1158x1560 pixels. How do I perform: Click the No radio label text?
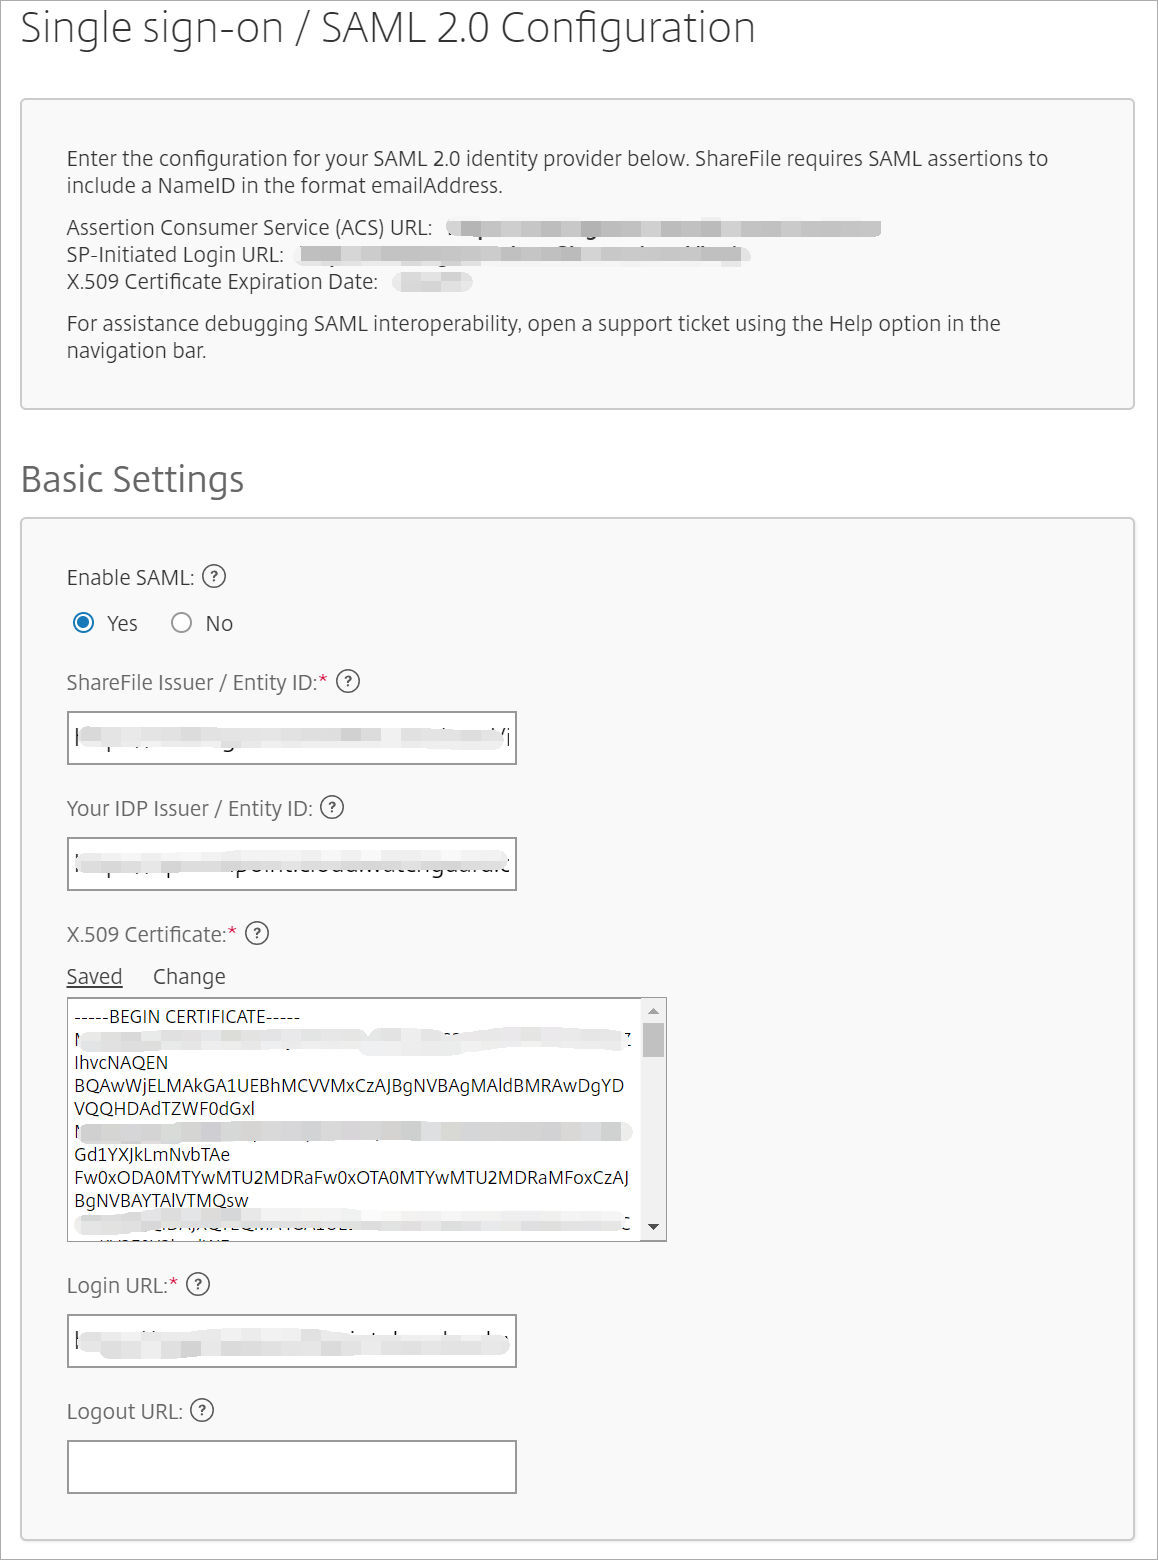point(219,624)
